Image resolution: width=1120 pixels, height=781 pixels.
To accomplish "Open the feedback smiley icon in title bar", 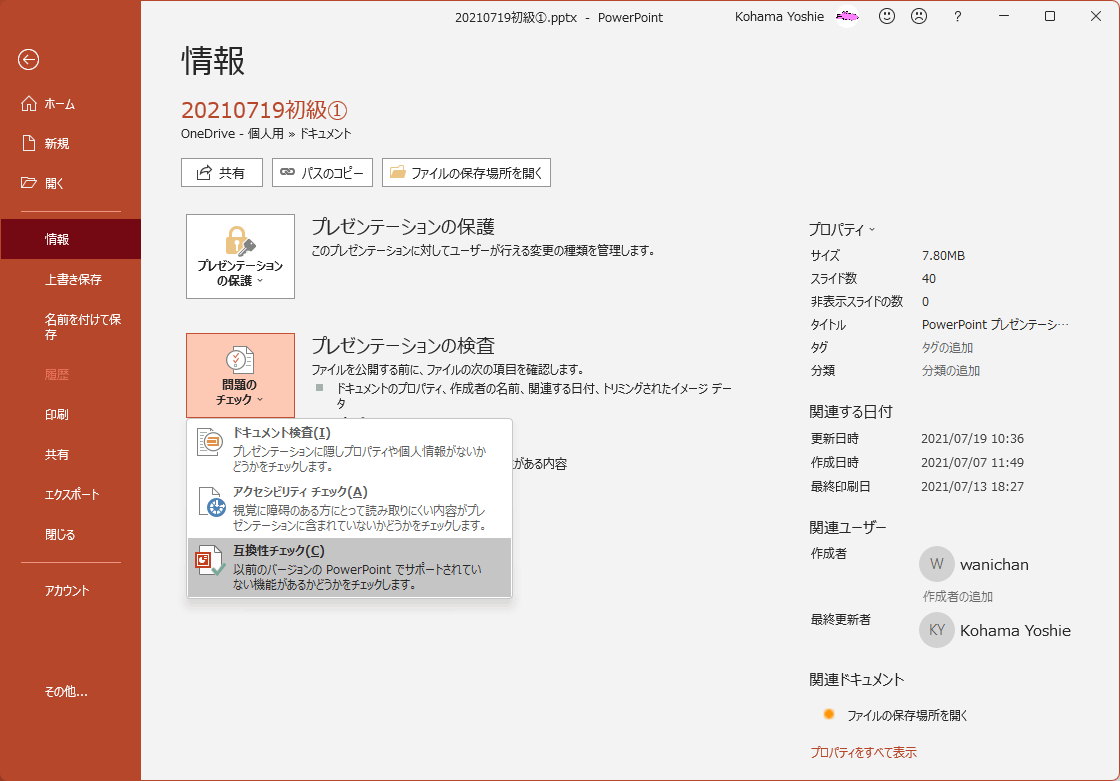I will pyautogui.click(x=886, y=16).
